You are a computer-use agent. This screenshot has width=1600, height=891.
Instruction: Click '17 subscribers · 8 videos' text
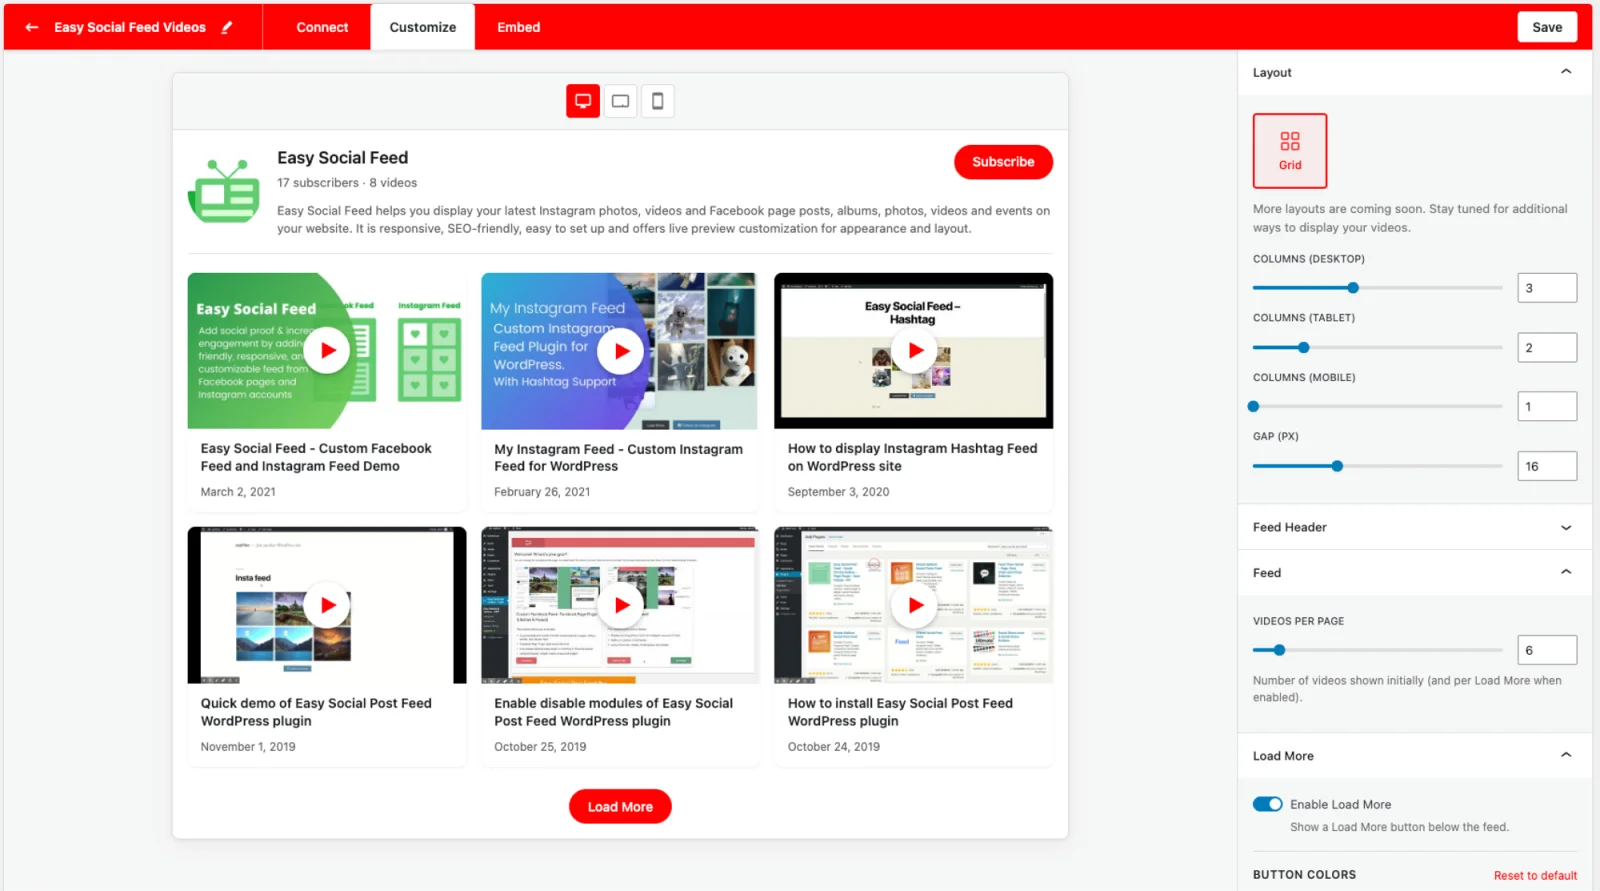pyautogui.click(x=347, y=183)
